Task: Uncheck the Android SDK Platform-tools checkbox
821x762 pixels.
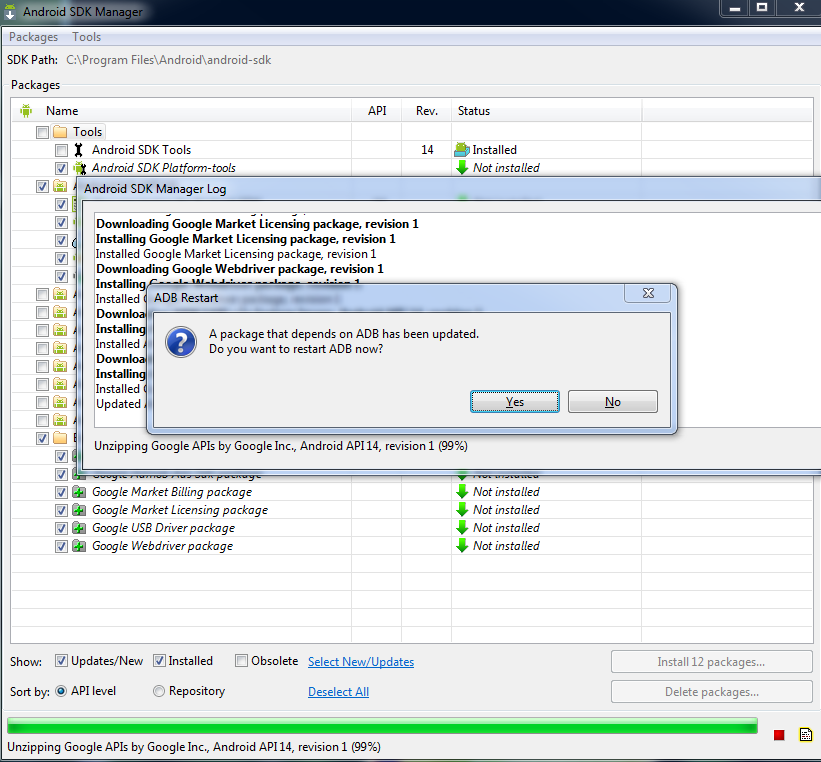Action: pyautogui.click(x=61, y=168)
